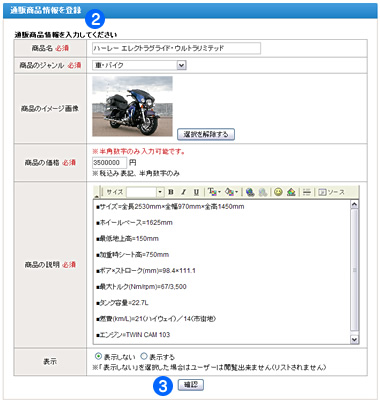Select the 表示する radio button
The height and width of the screenshot is (402, 380).
[x=144, y=356]
